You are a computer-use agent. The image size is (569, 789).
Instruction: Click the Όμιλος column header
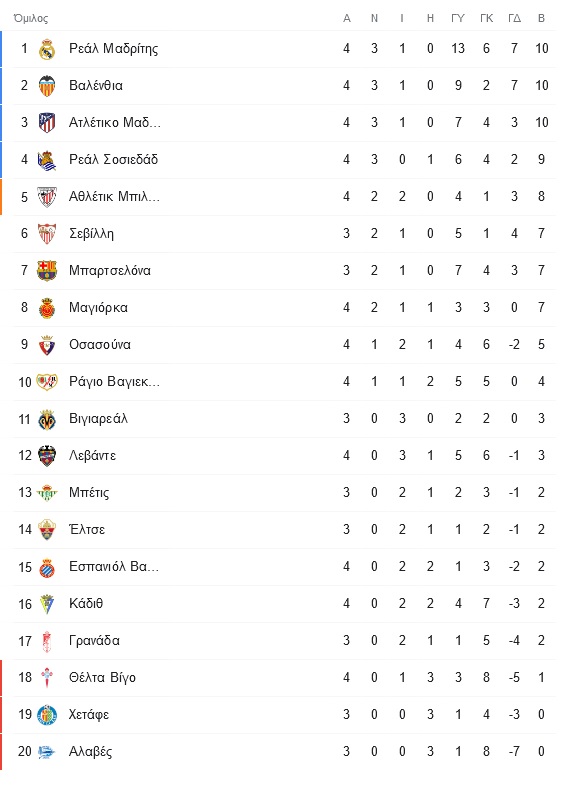pyautogui.click(x=31, y=18)
